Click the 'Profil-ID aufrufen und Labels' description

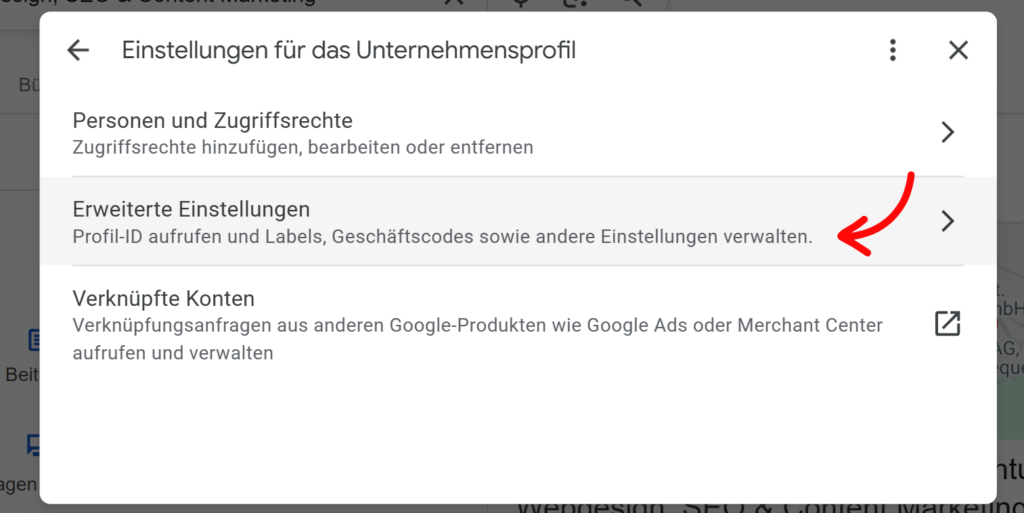(442, 237)
